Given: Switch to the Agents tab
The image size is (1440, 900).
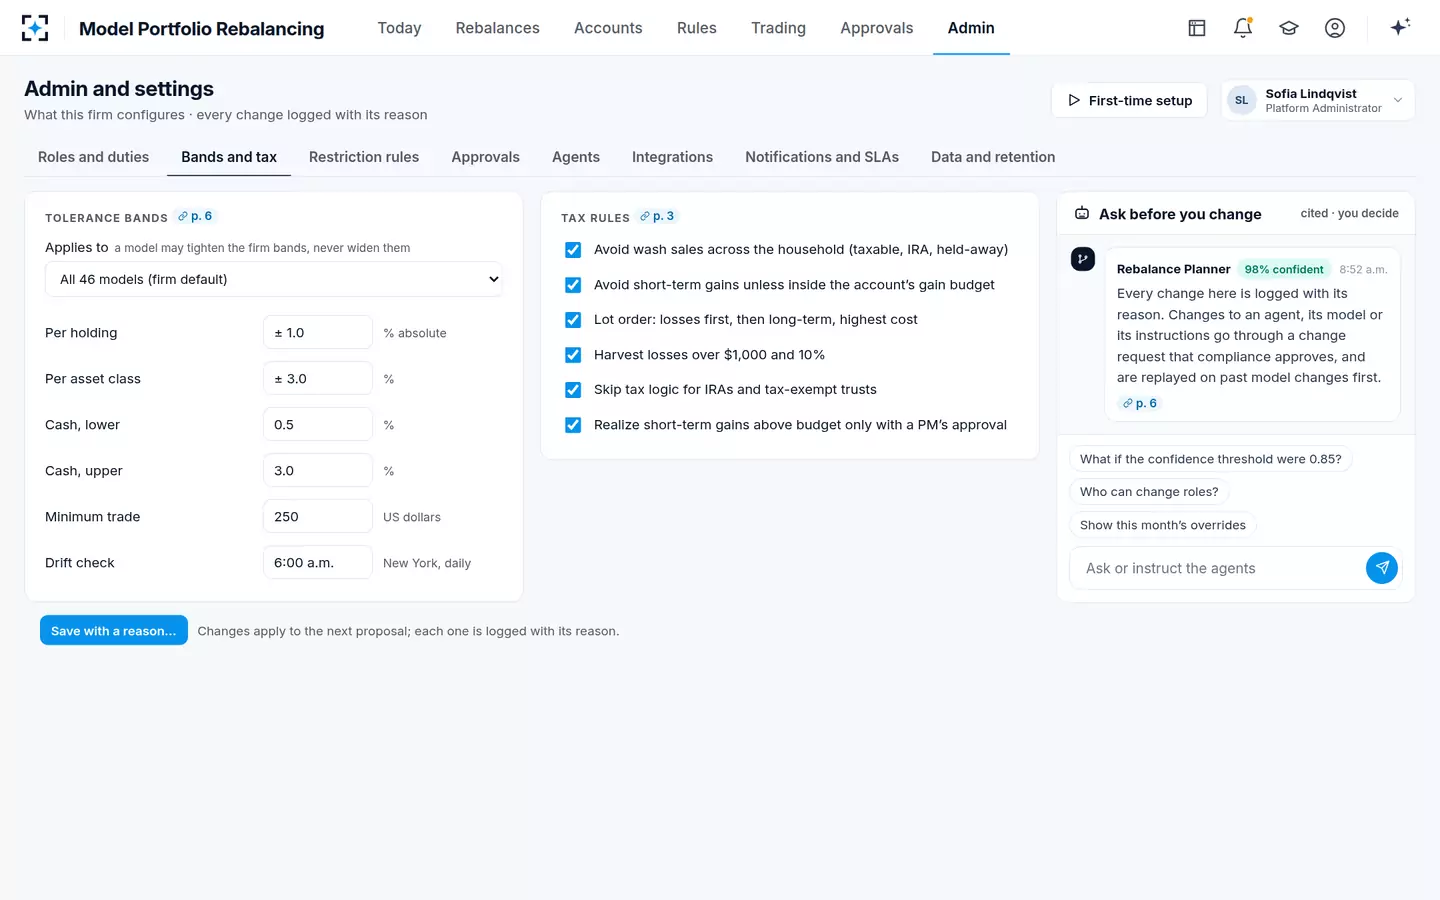Looking at the screenshot, I should [x=576, y=157].
